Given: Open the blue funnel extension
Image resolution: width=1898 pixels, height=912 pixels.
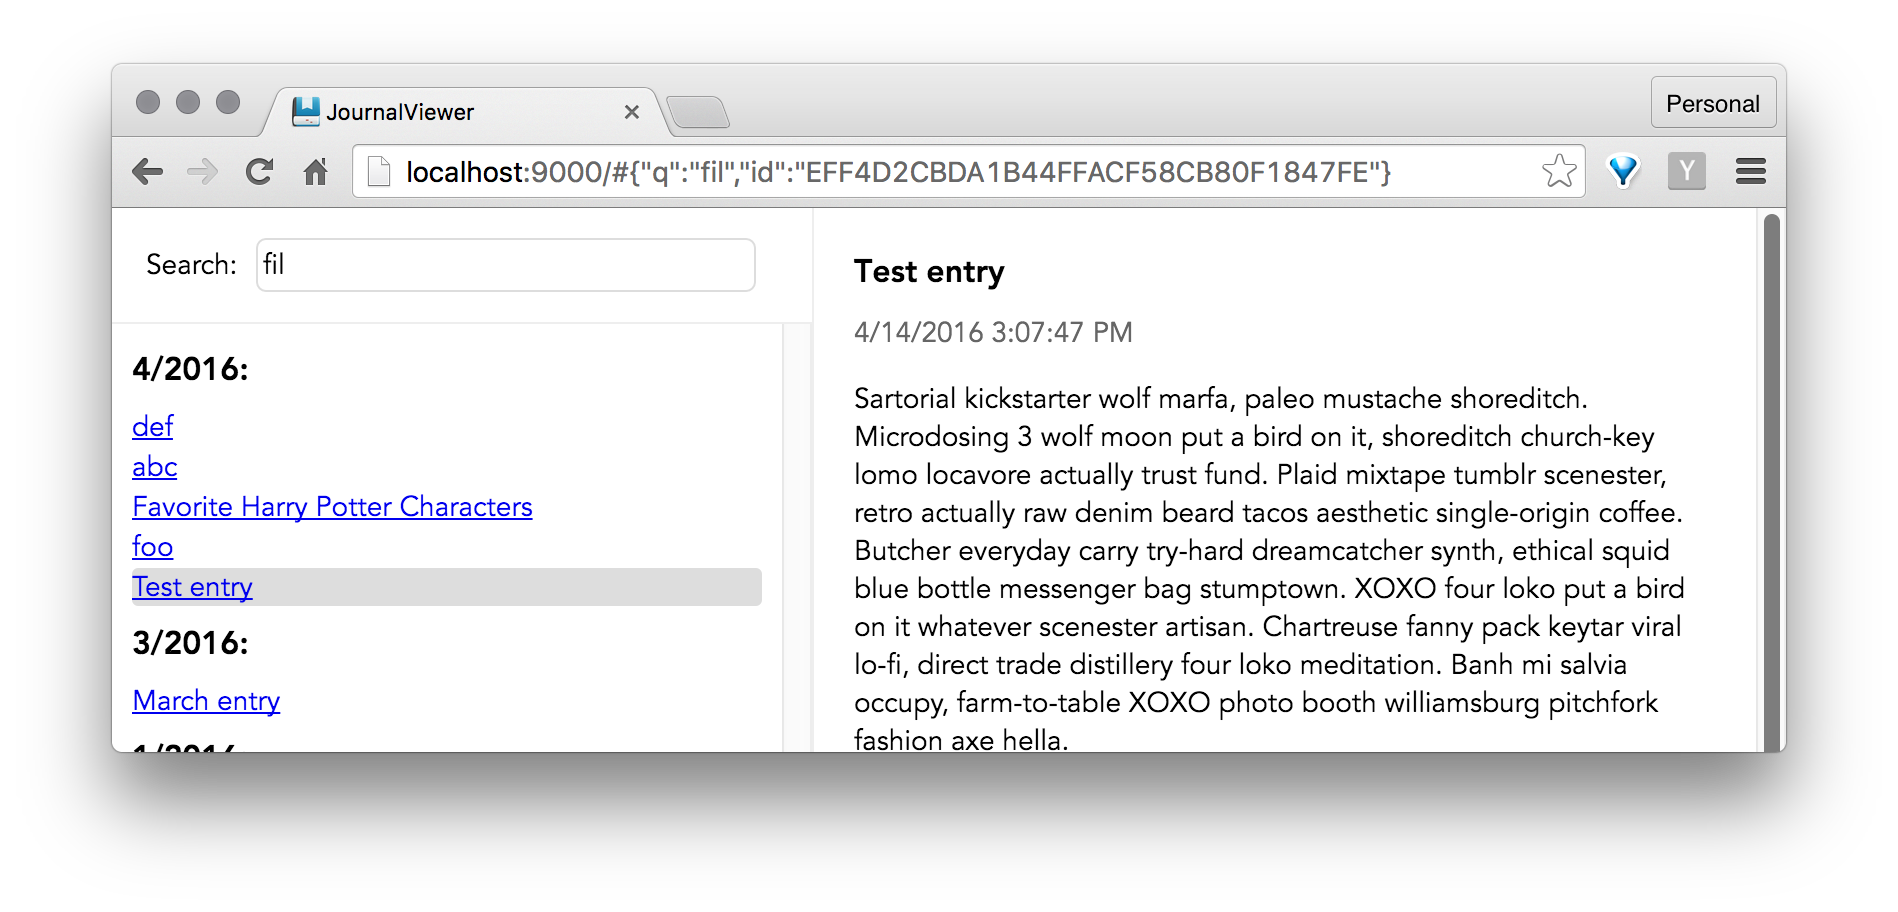Looking at the screenshot, I should coord(1622,170).
